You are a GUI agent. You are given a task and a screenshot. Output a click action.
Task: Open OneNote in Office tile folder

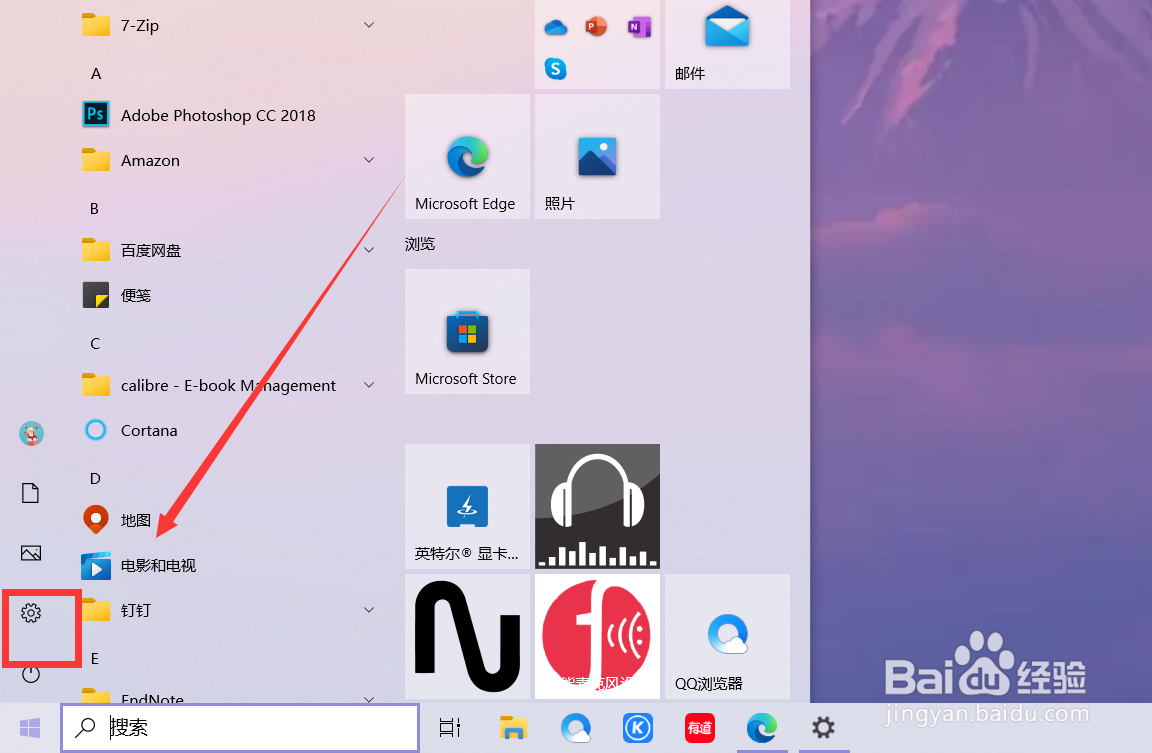click(639, 27)
